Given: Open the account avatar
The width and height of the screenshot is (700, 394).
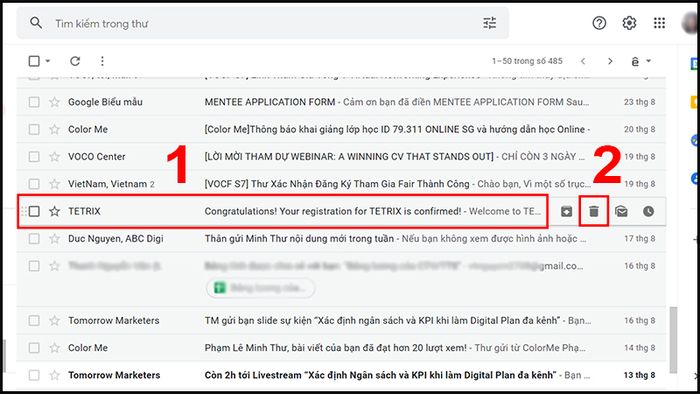Looking at the screenshot, I should [x=691, y=23].
